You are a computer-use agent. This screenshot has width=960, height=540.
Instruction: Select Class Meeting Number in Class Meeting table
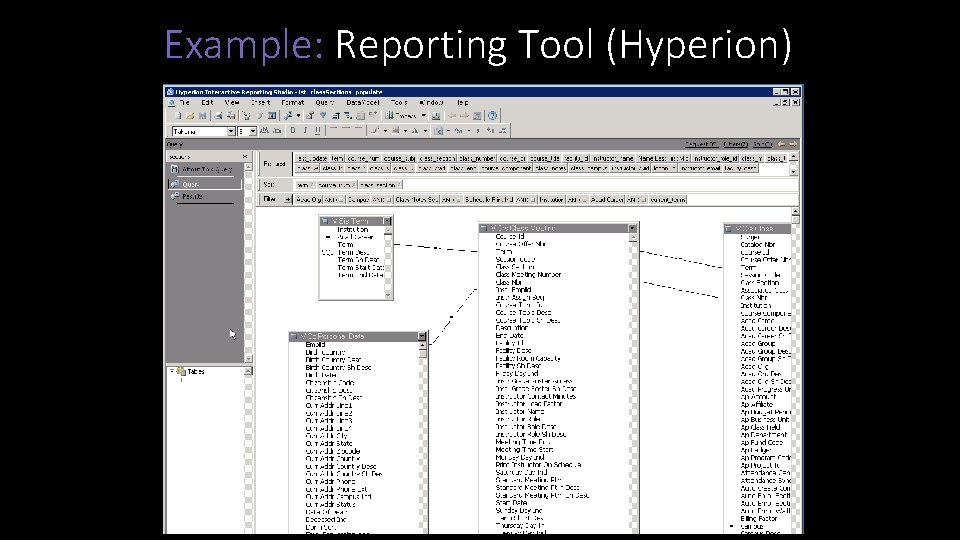coord(528,275)
